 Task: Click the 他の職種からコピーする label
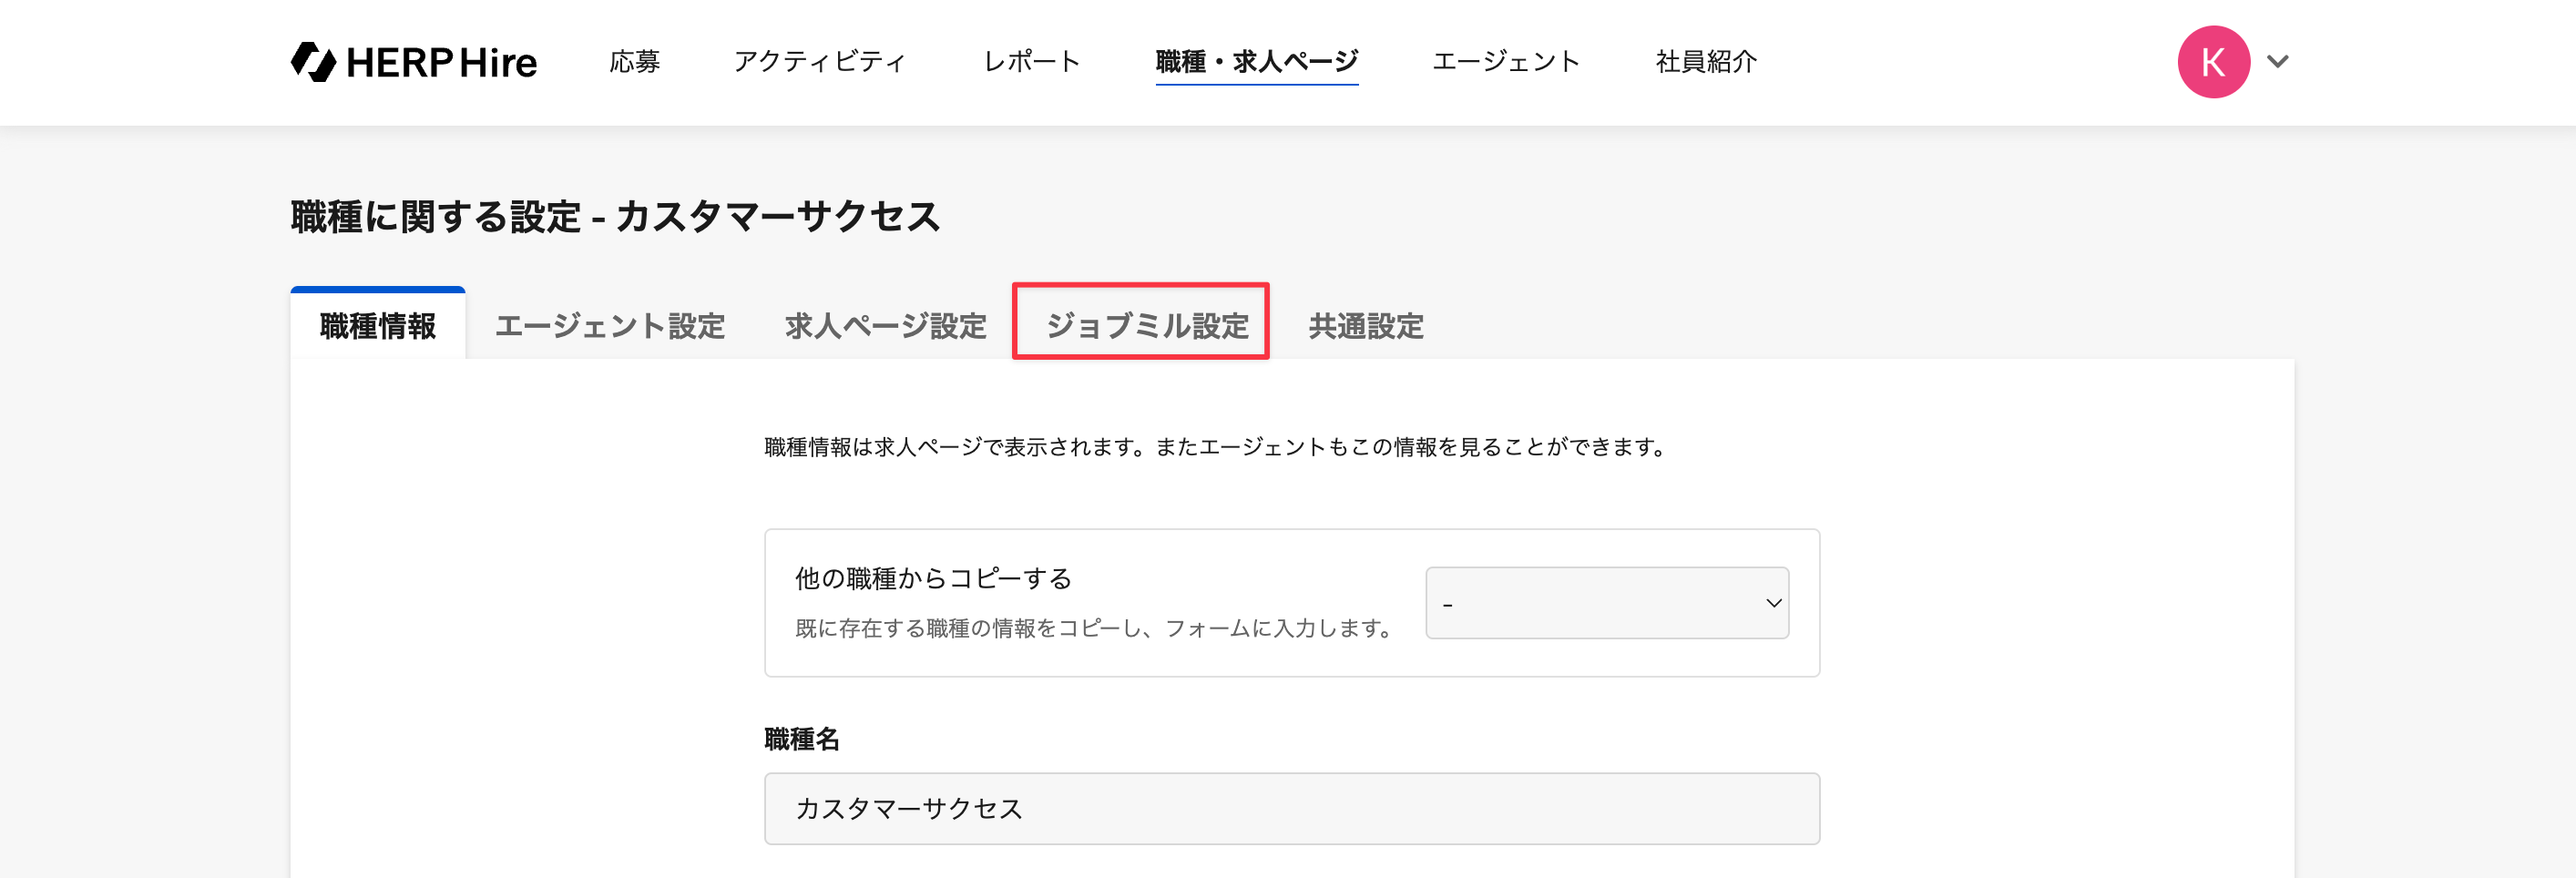pos(933,578)
